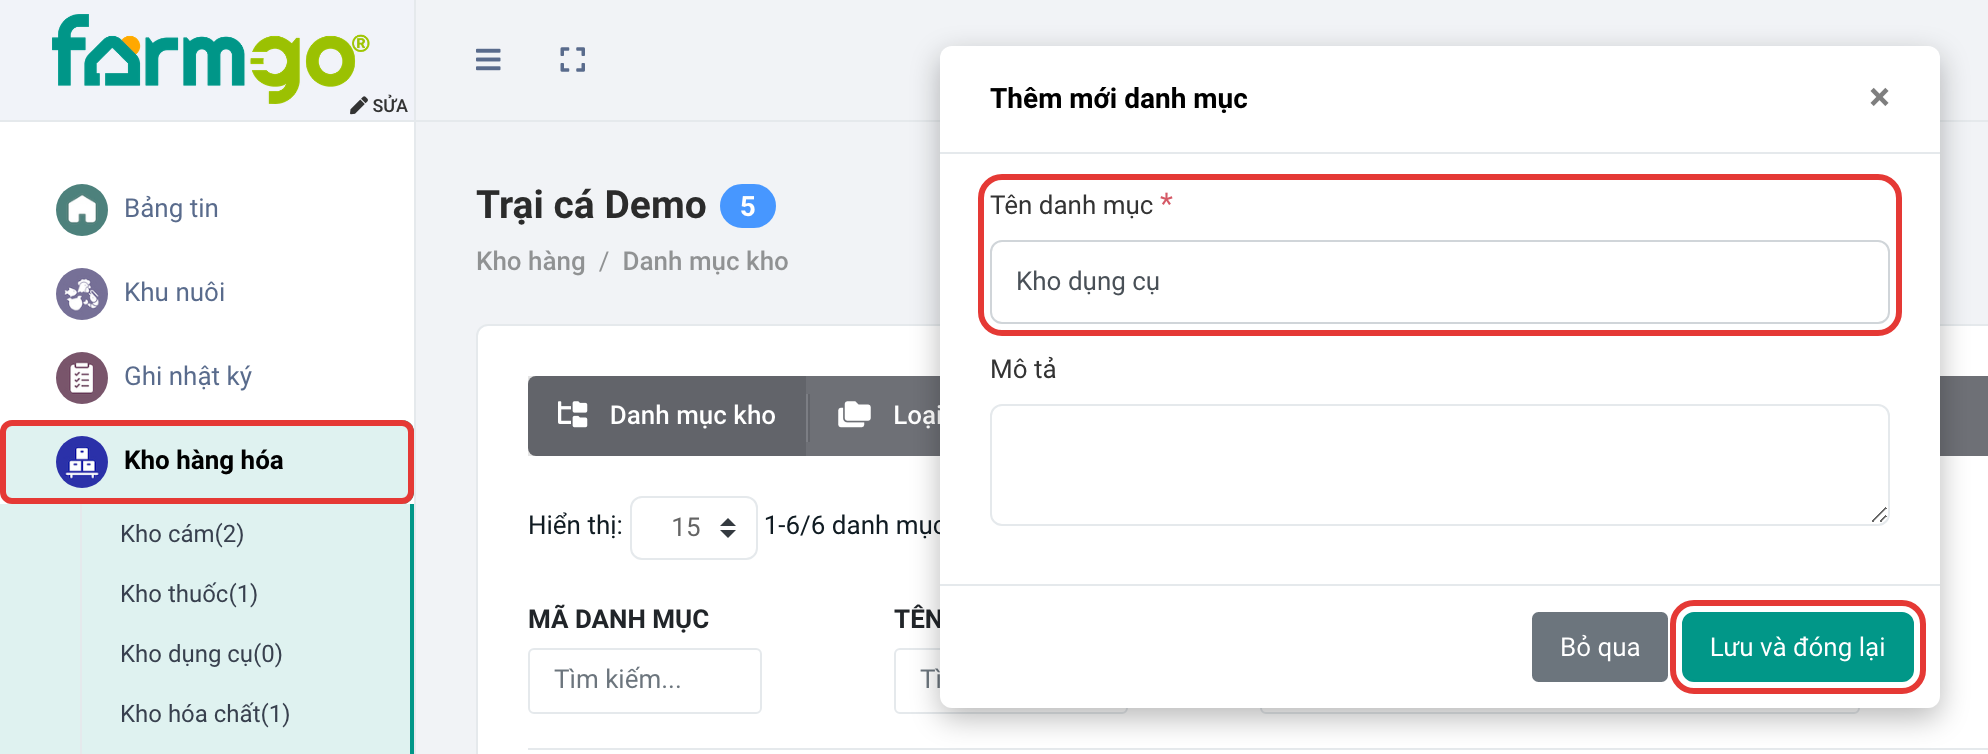
Task: Click the Bỏ qua button
Action: coord(1600,647)
